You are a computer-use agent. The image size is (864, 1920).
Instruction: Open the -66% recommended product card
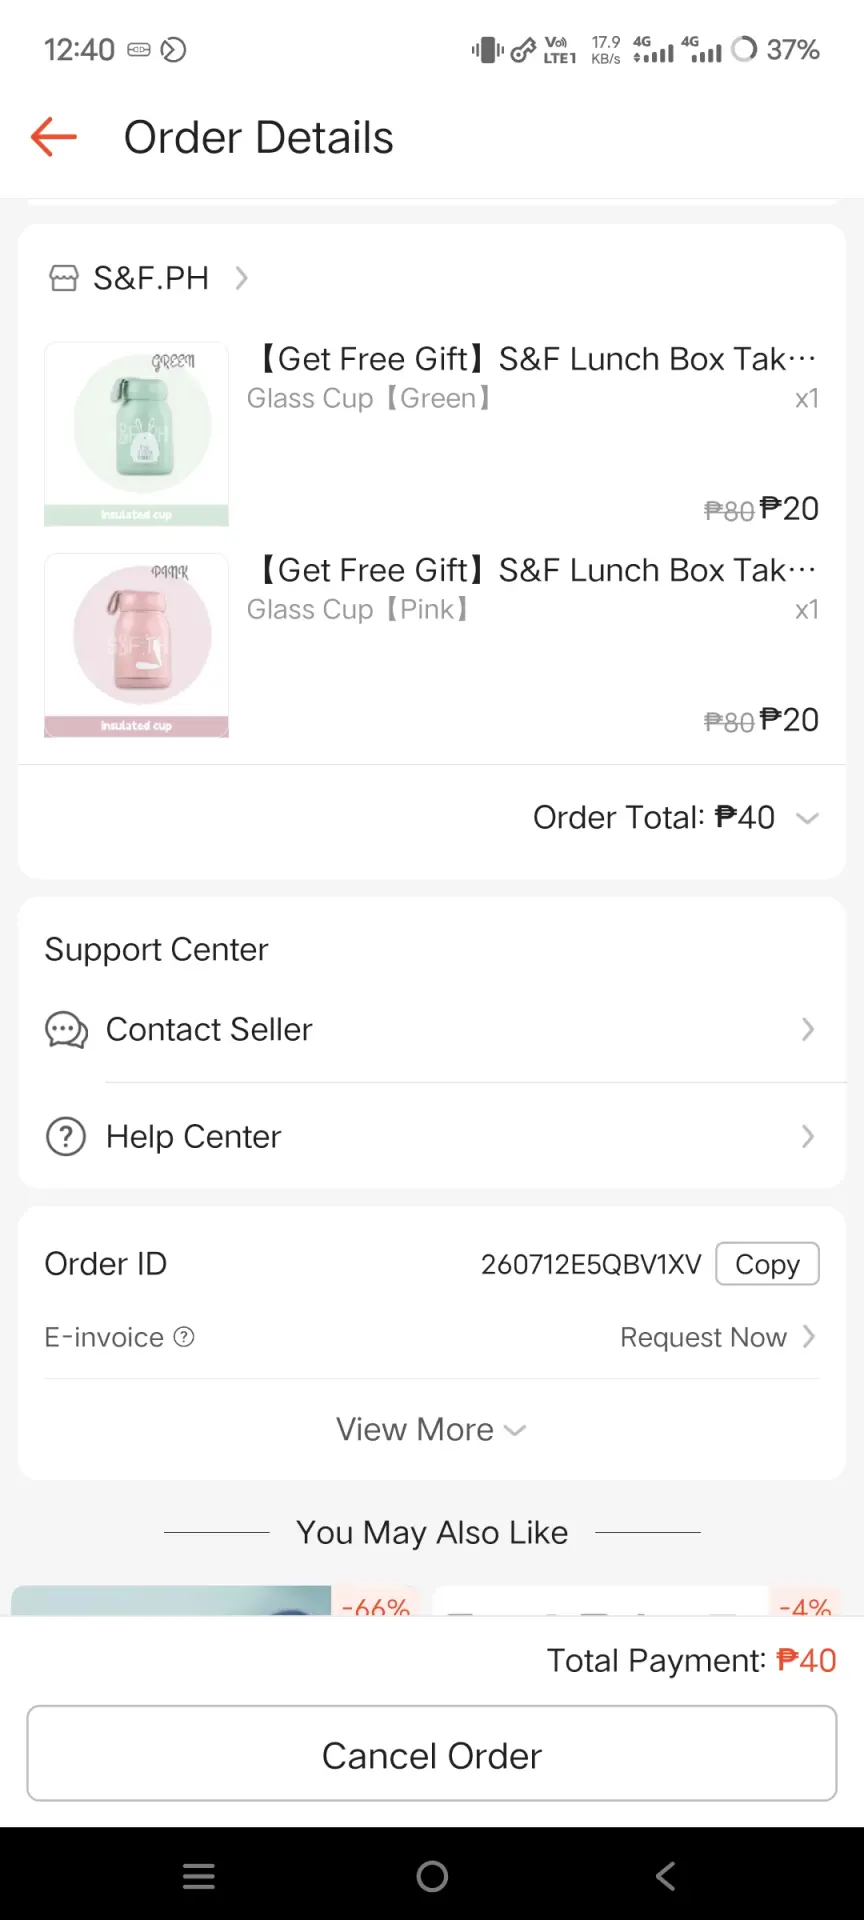pos(216,1600)
